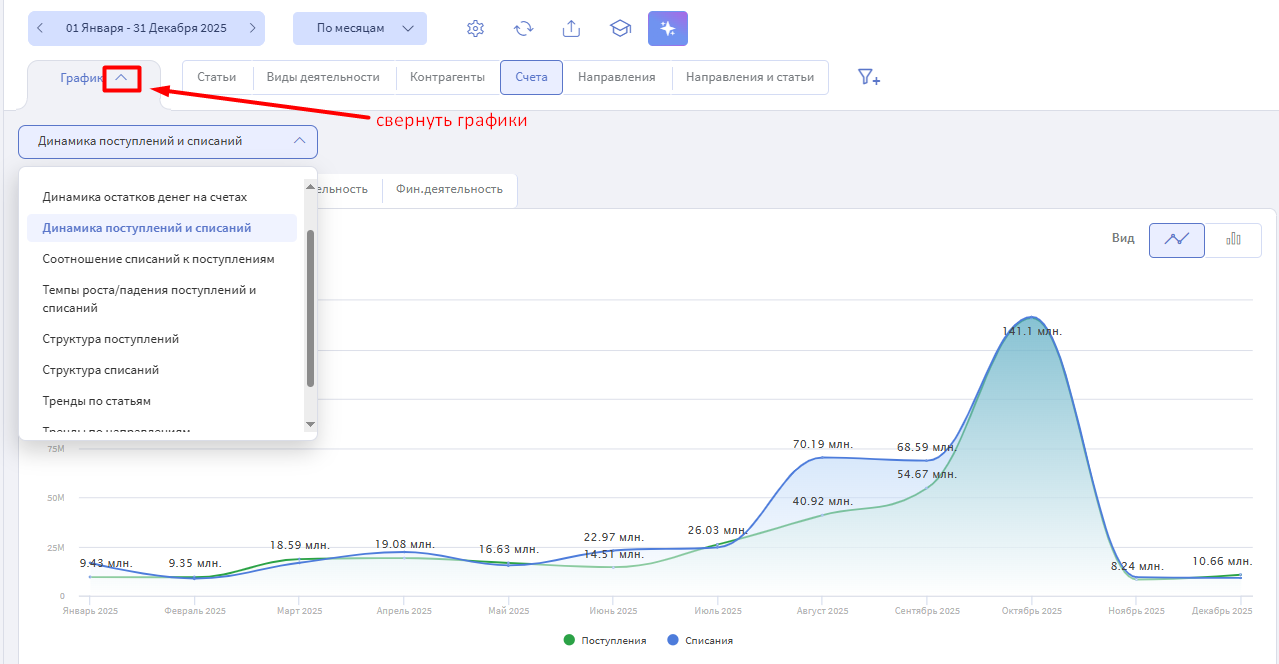Screen dimensions: 1279x664
Task: Go to next period with right arrow
Action: coord(252,28)
